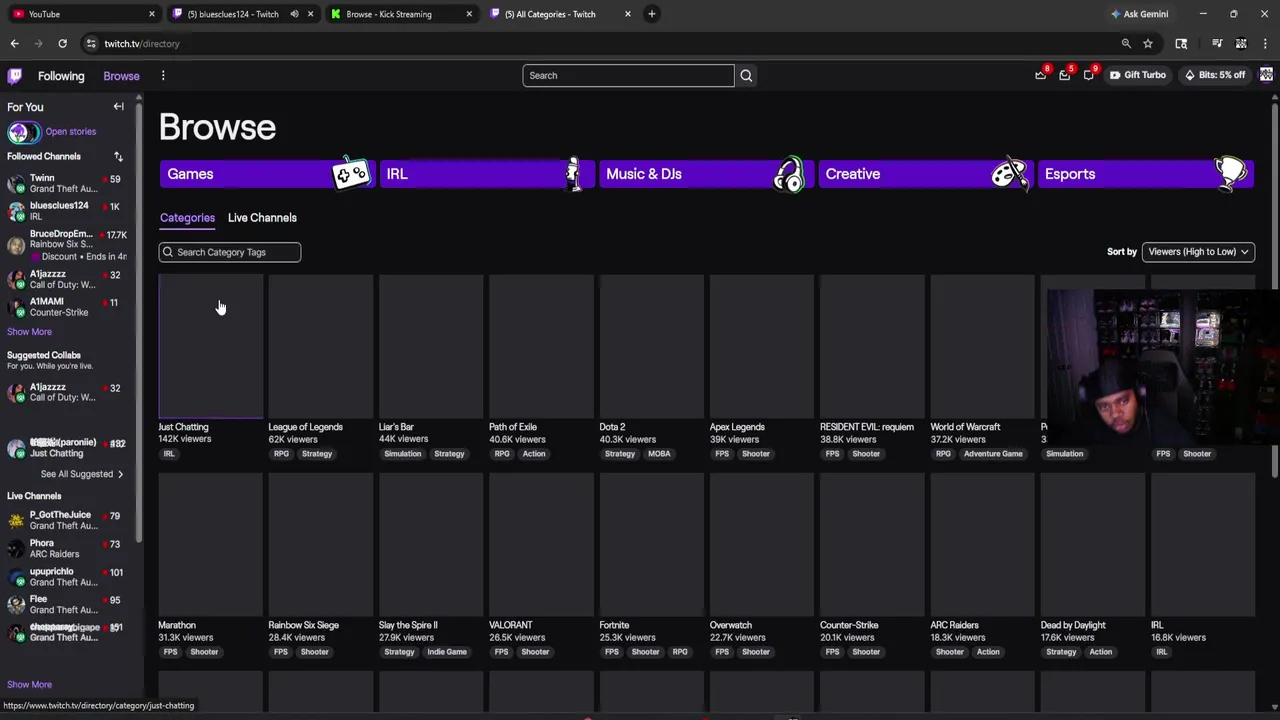Open the VALORANT category title
The width and height of the screenshot is (1280, 720).
click(x=510, y=625)
